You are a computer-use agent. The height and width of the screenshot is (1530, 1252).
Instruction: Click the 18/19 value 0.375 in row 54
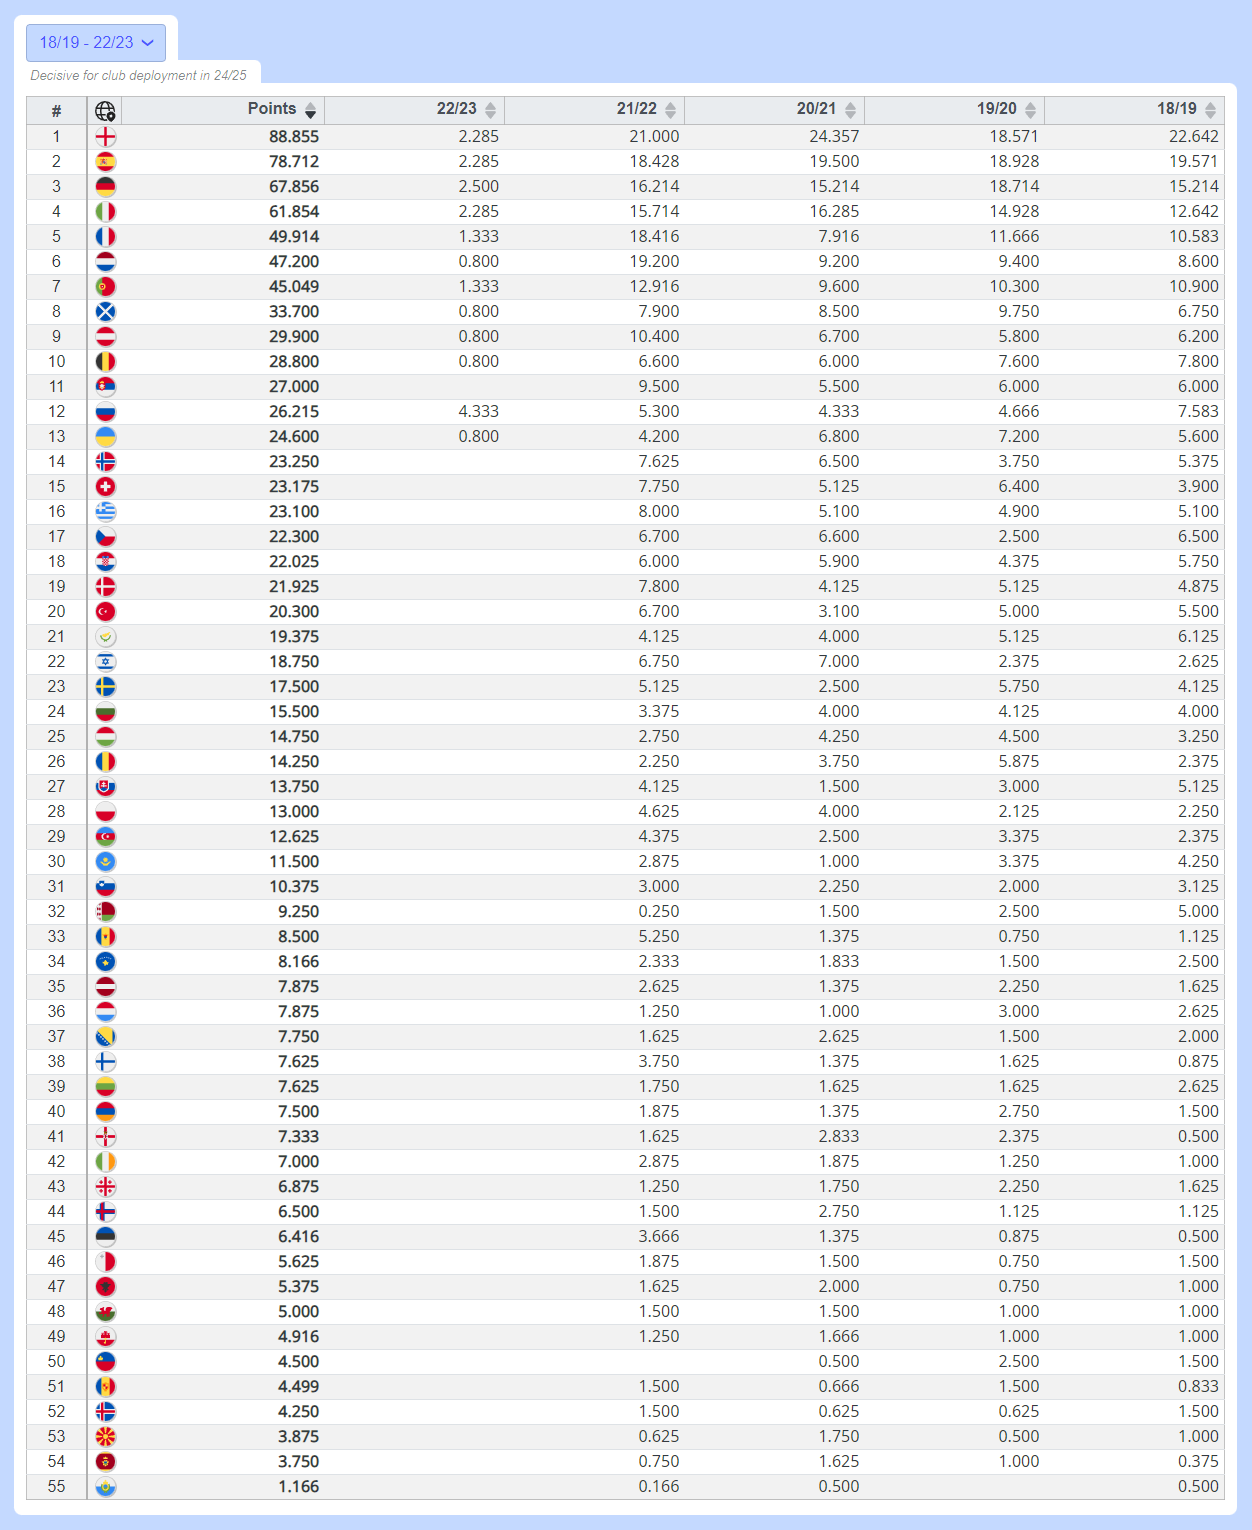1199,1462
